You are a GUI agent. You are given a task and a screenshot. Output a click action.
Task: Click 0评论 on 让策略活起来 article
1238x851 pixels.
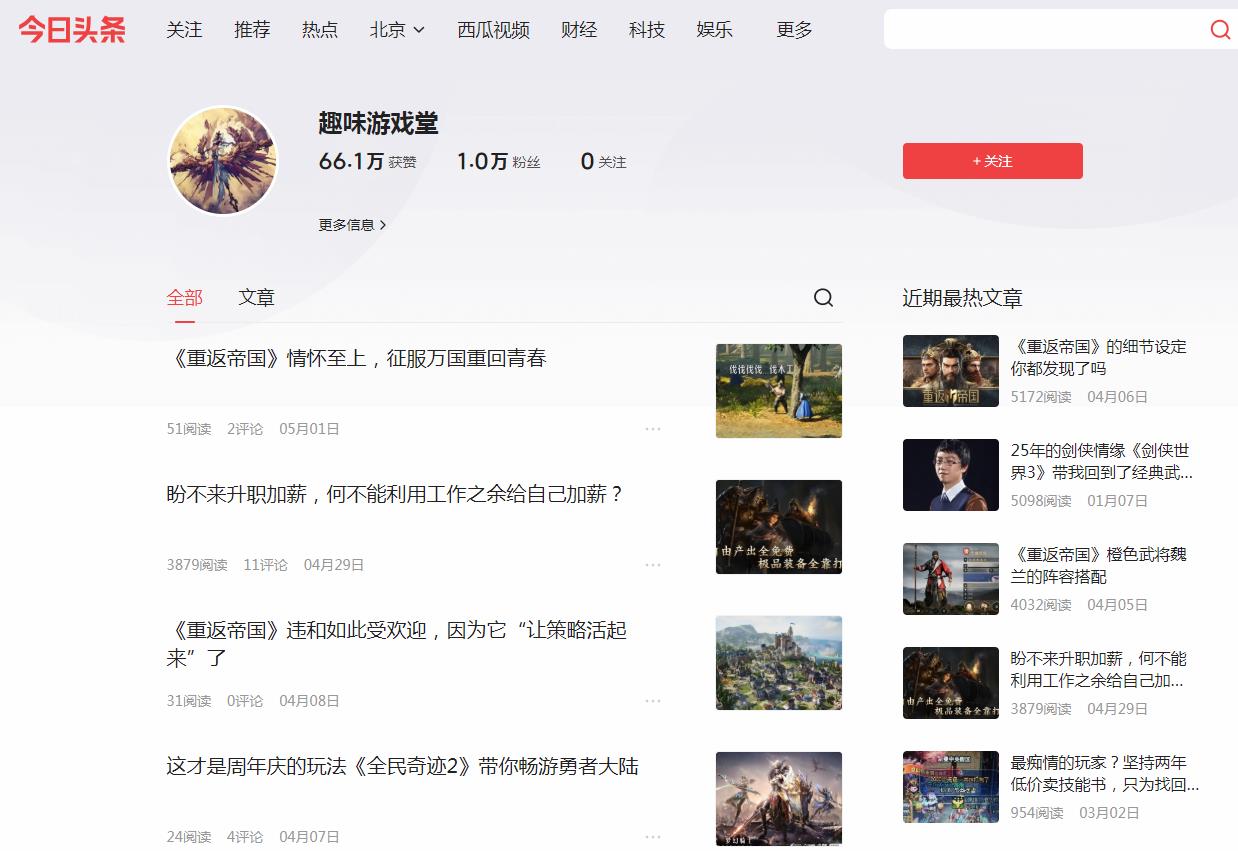pos(245,701)
